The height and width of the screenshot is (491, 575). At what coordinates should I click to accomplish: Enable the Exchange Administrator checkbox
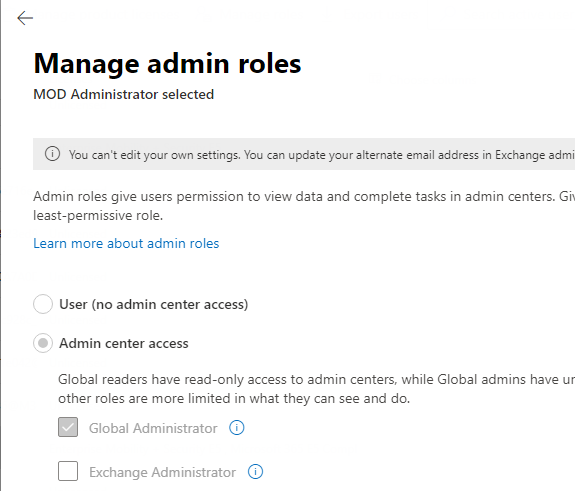click(68, 471)
